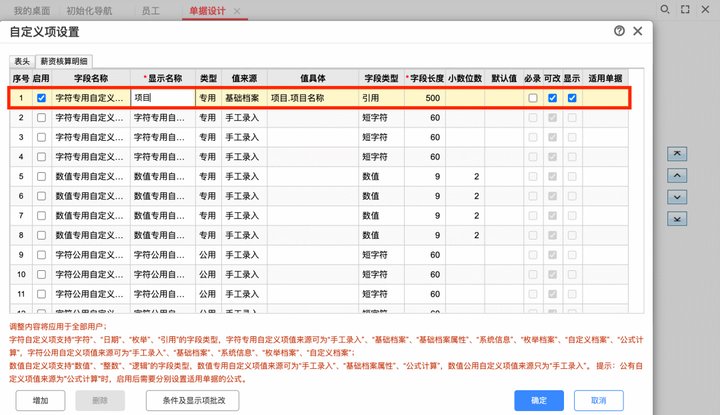Select the 单据设计 tab
720x415 pixels.
point(208,11)
